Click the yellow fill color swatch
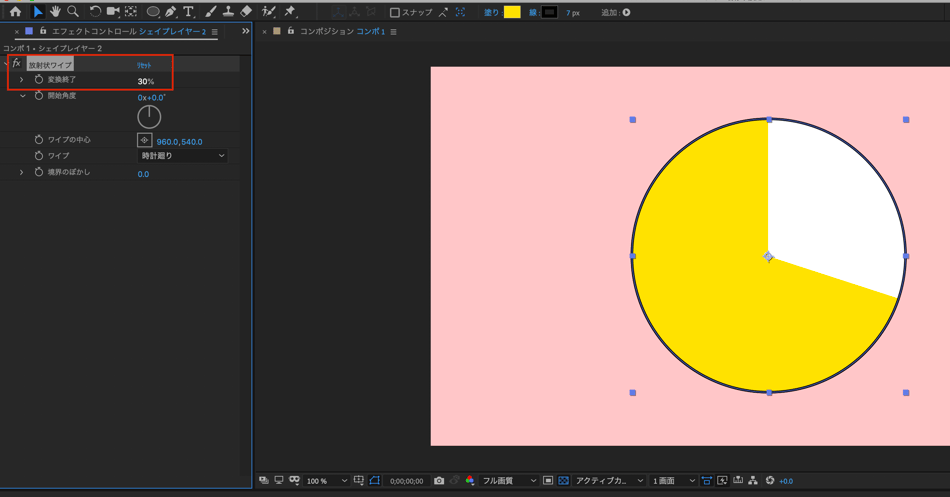Screen dimensions: 950x497 click(512, 12)
